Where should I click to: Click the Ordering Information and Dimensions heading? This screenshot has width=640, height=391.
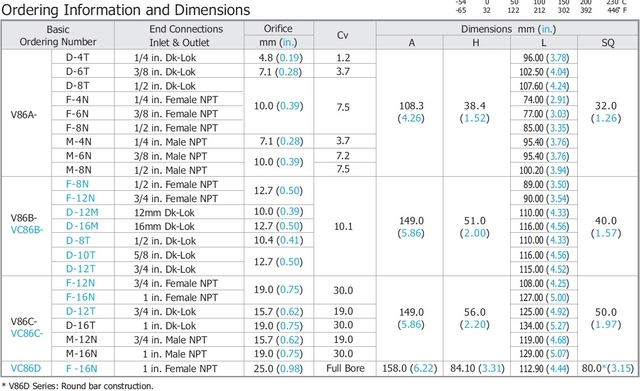point(126,10)
